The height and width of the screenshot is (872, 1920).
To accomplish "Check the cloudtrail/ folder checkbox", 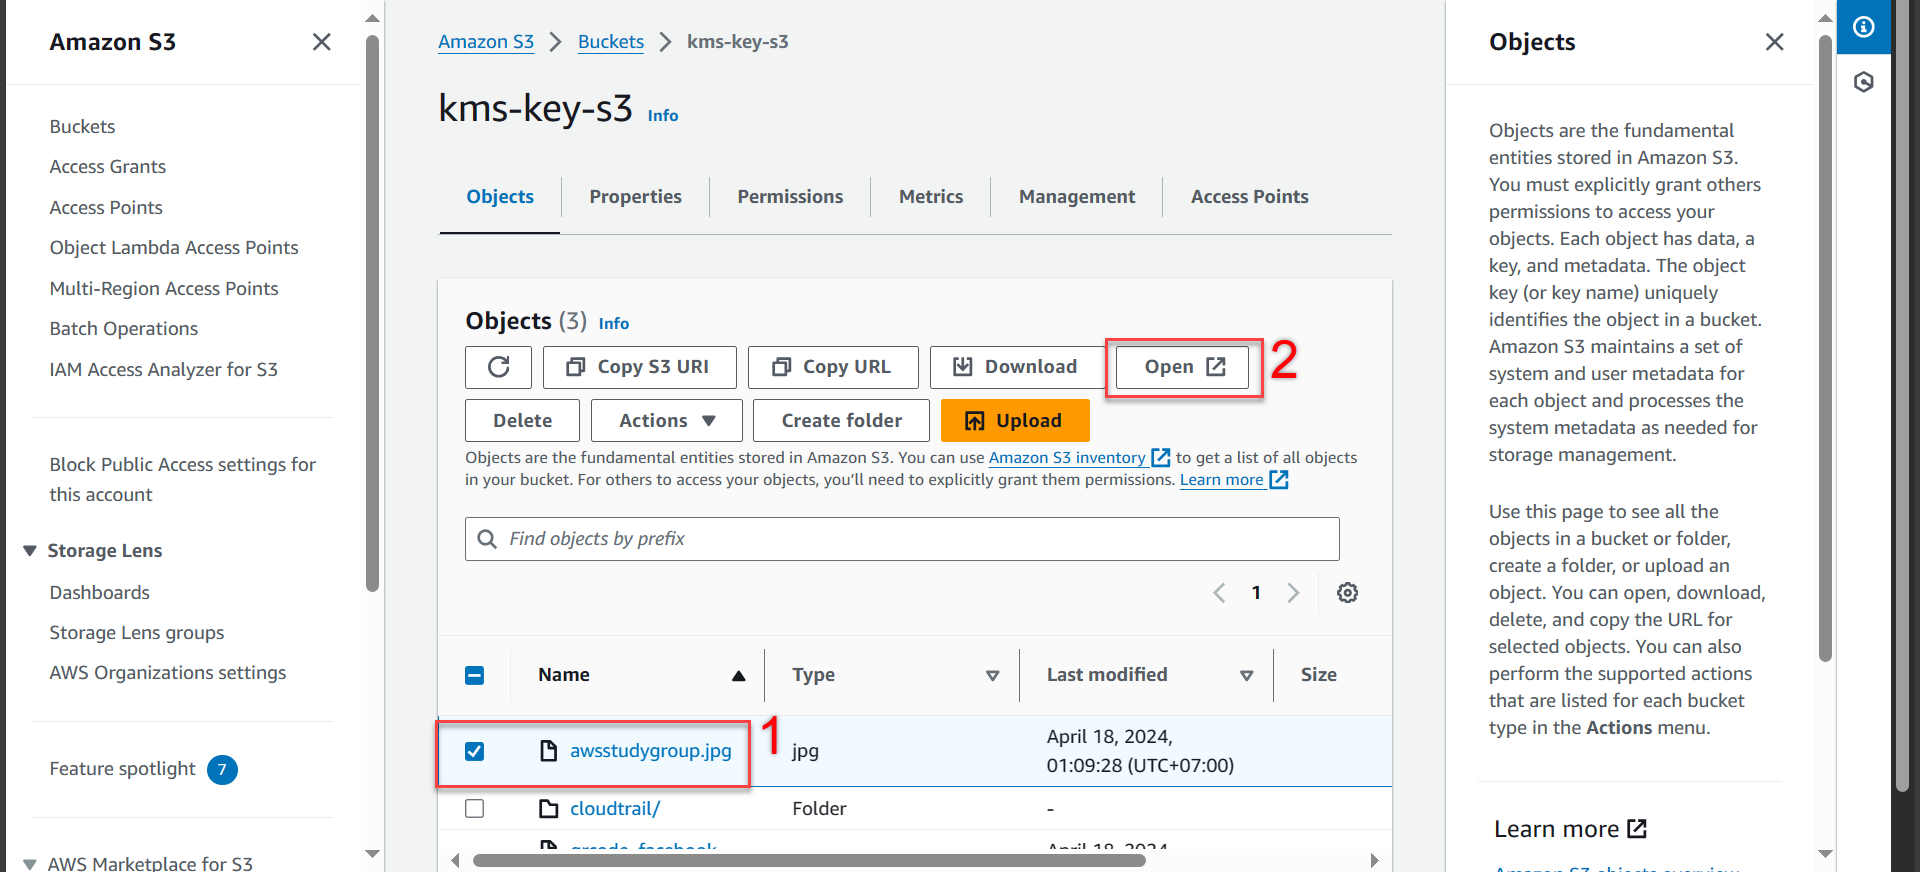I will (475, 808).
